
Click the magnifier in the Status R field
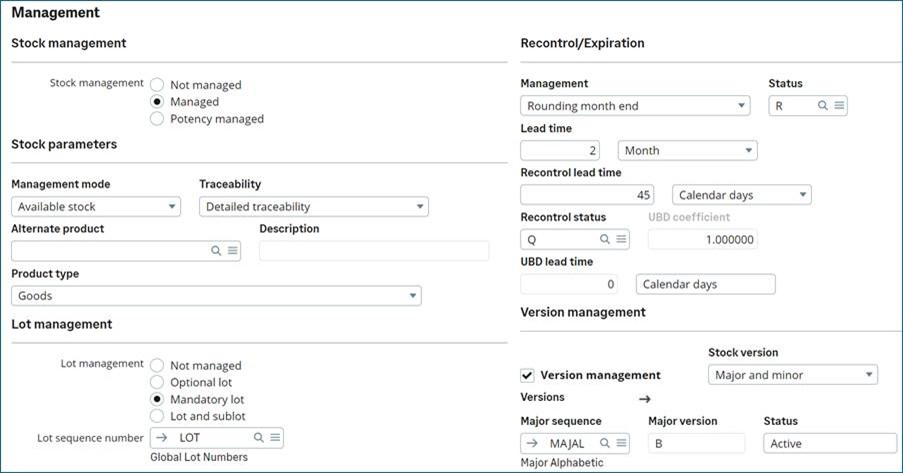pos(823,105)
